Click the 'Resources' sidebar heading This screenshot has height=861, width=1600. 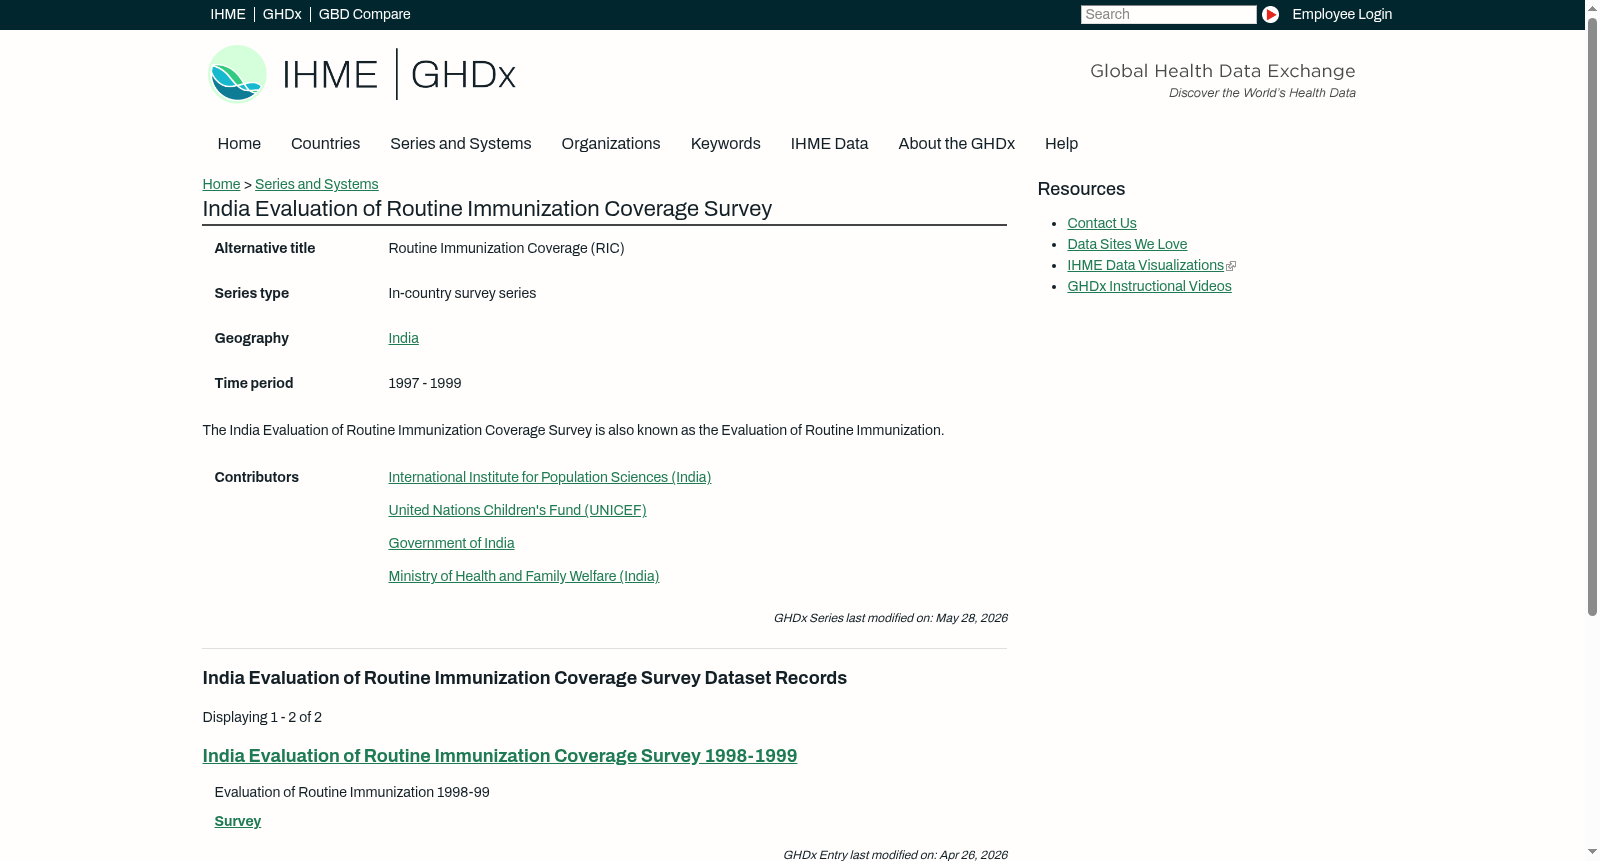click(1081, 189)
